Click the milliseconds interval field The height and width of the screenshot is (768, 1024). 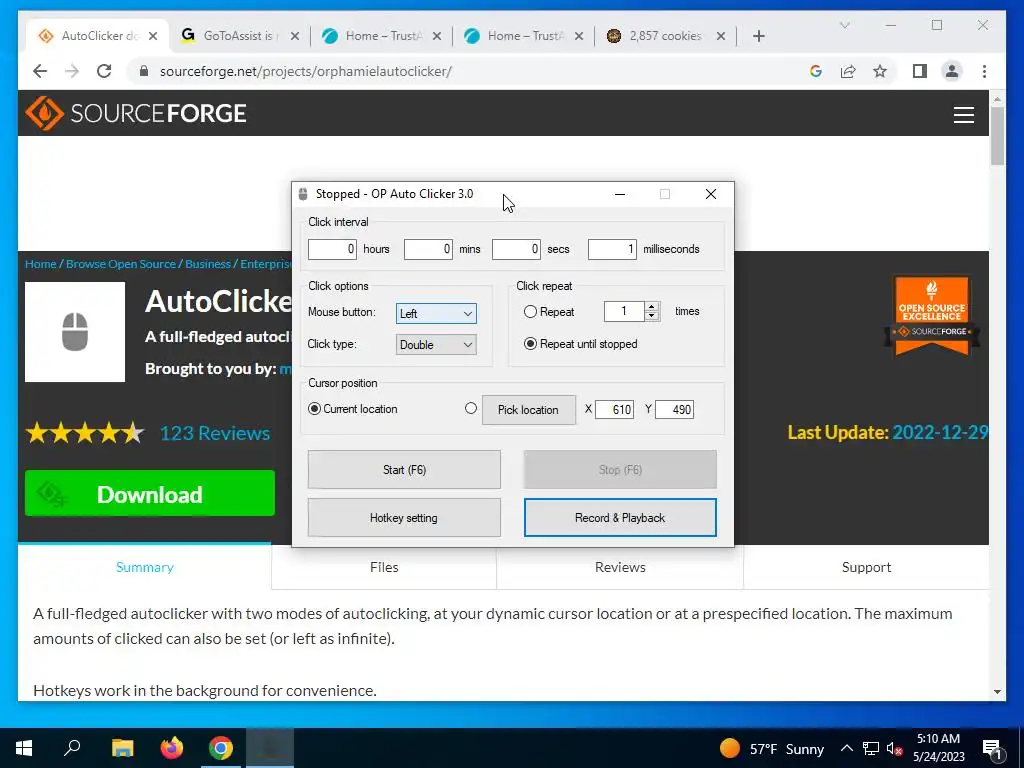612,249
